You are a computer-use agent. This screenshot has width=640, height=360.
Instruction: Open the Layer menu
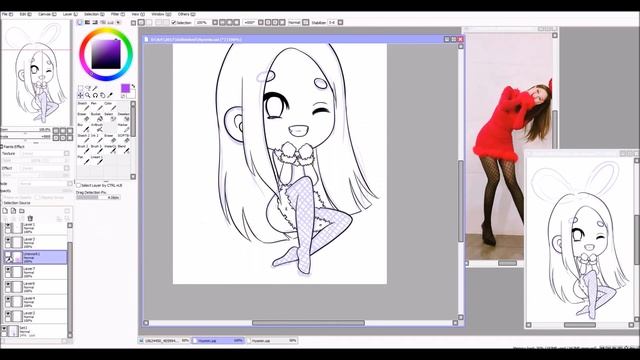pos(70,14)
